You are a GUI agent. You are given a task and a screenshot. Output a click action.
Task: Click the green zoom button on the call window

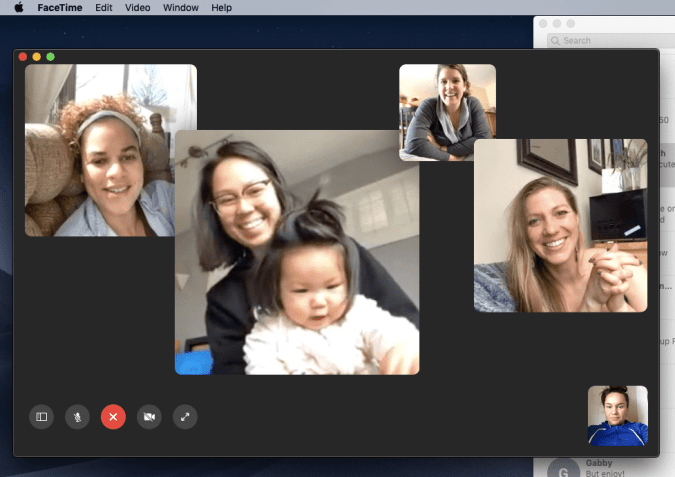click(x=51, y=57)
